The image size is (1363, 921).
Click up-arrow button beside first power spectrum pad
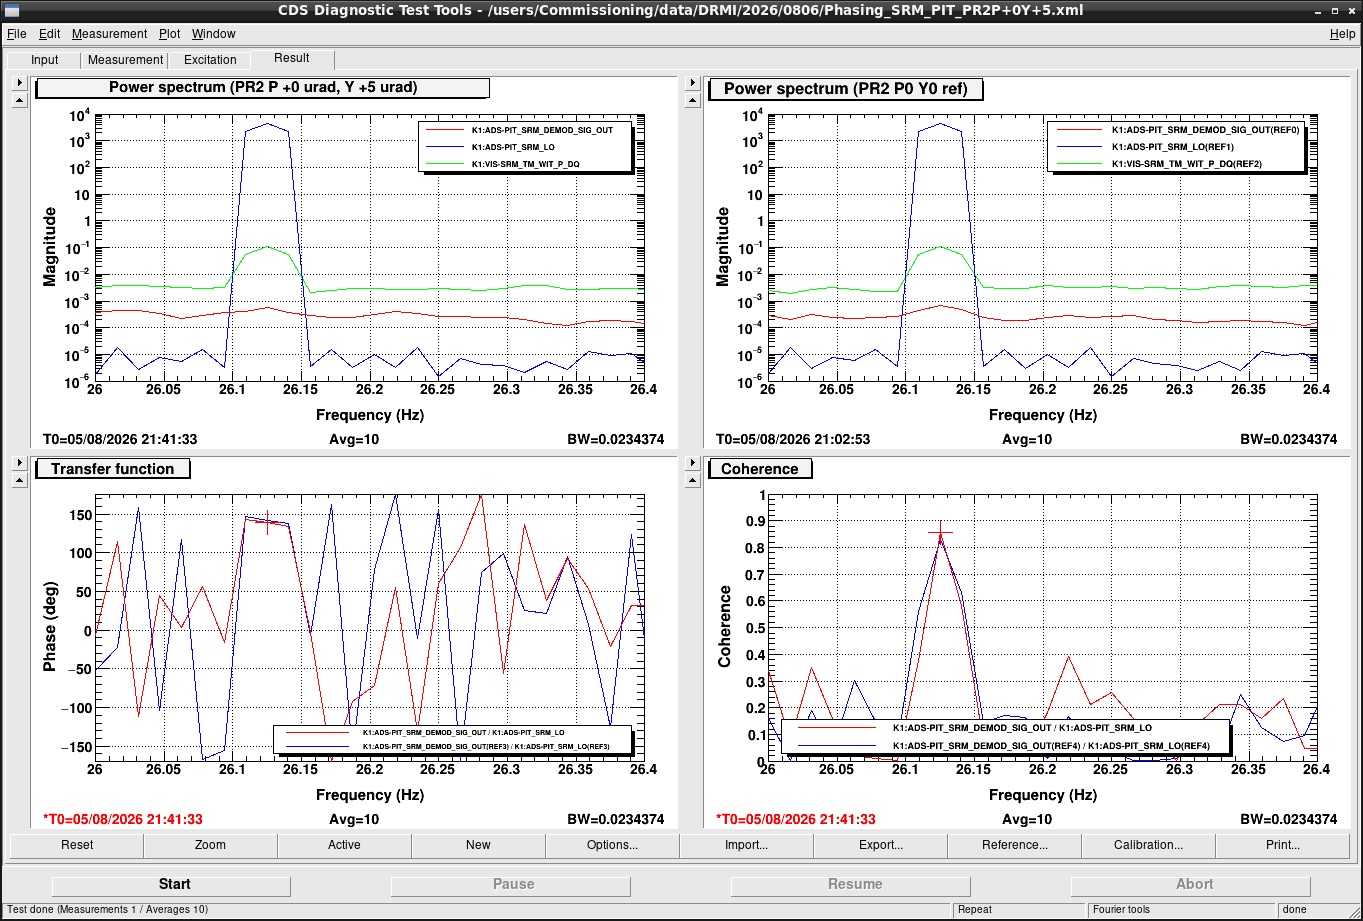(19, 100)
